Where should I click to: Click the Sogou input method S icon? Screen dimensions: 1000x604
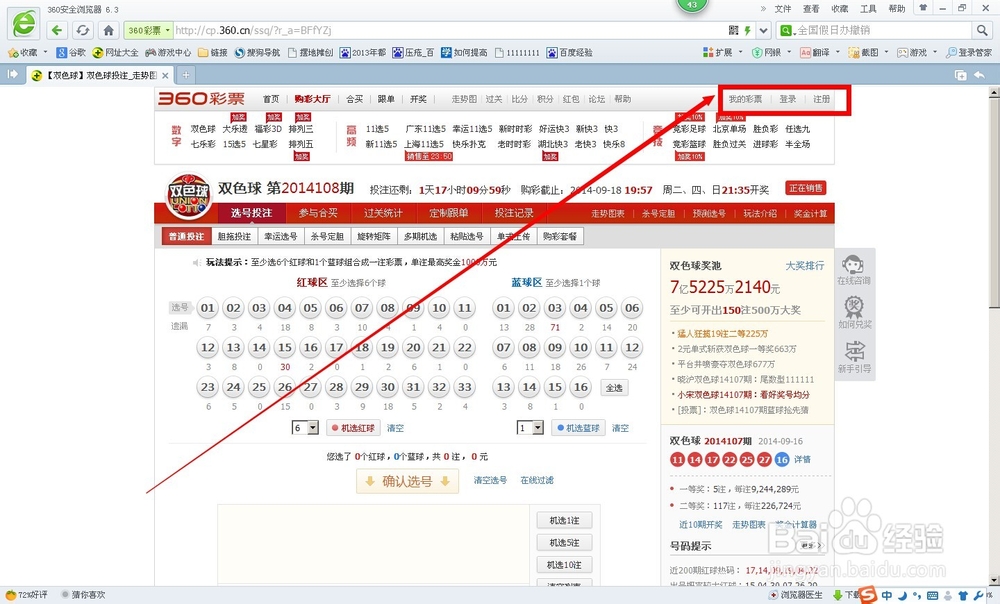click(867, 594)
